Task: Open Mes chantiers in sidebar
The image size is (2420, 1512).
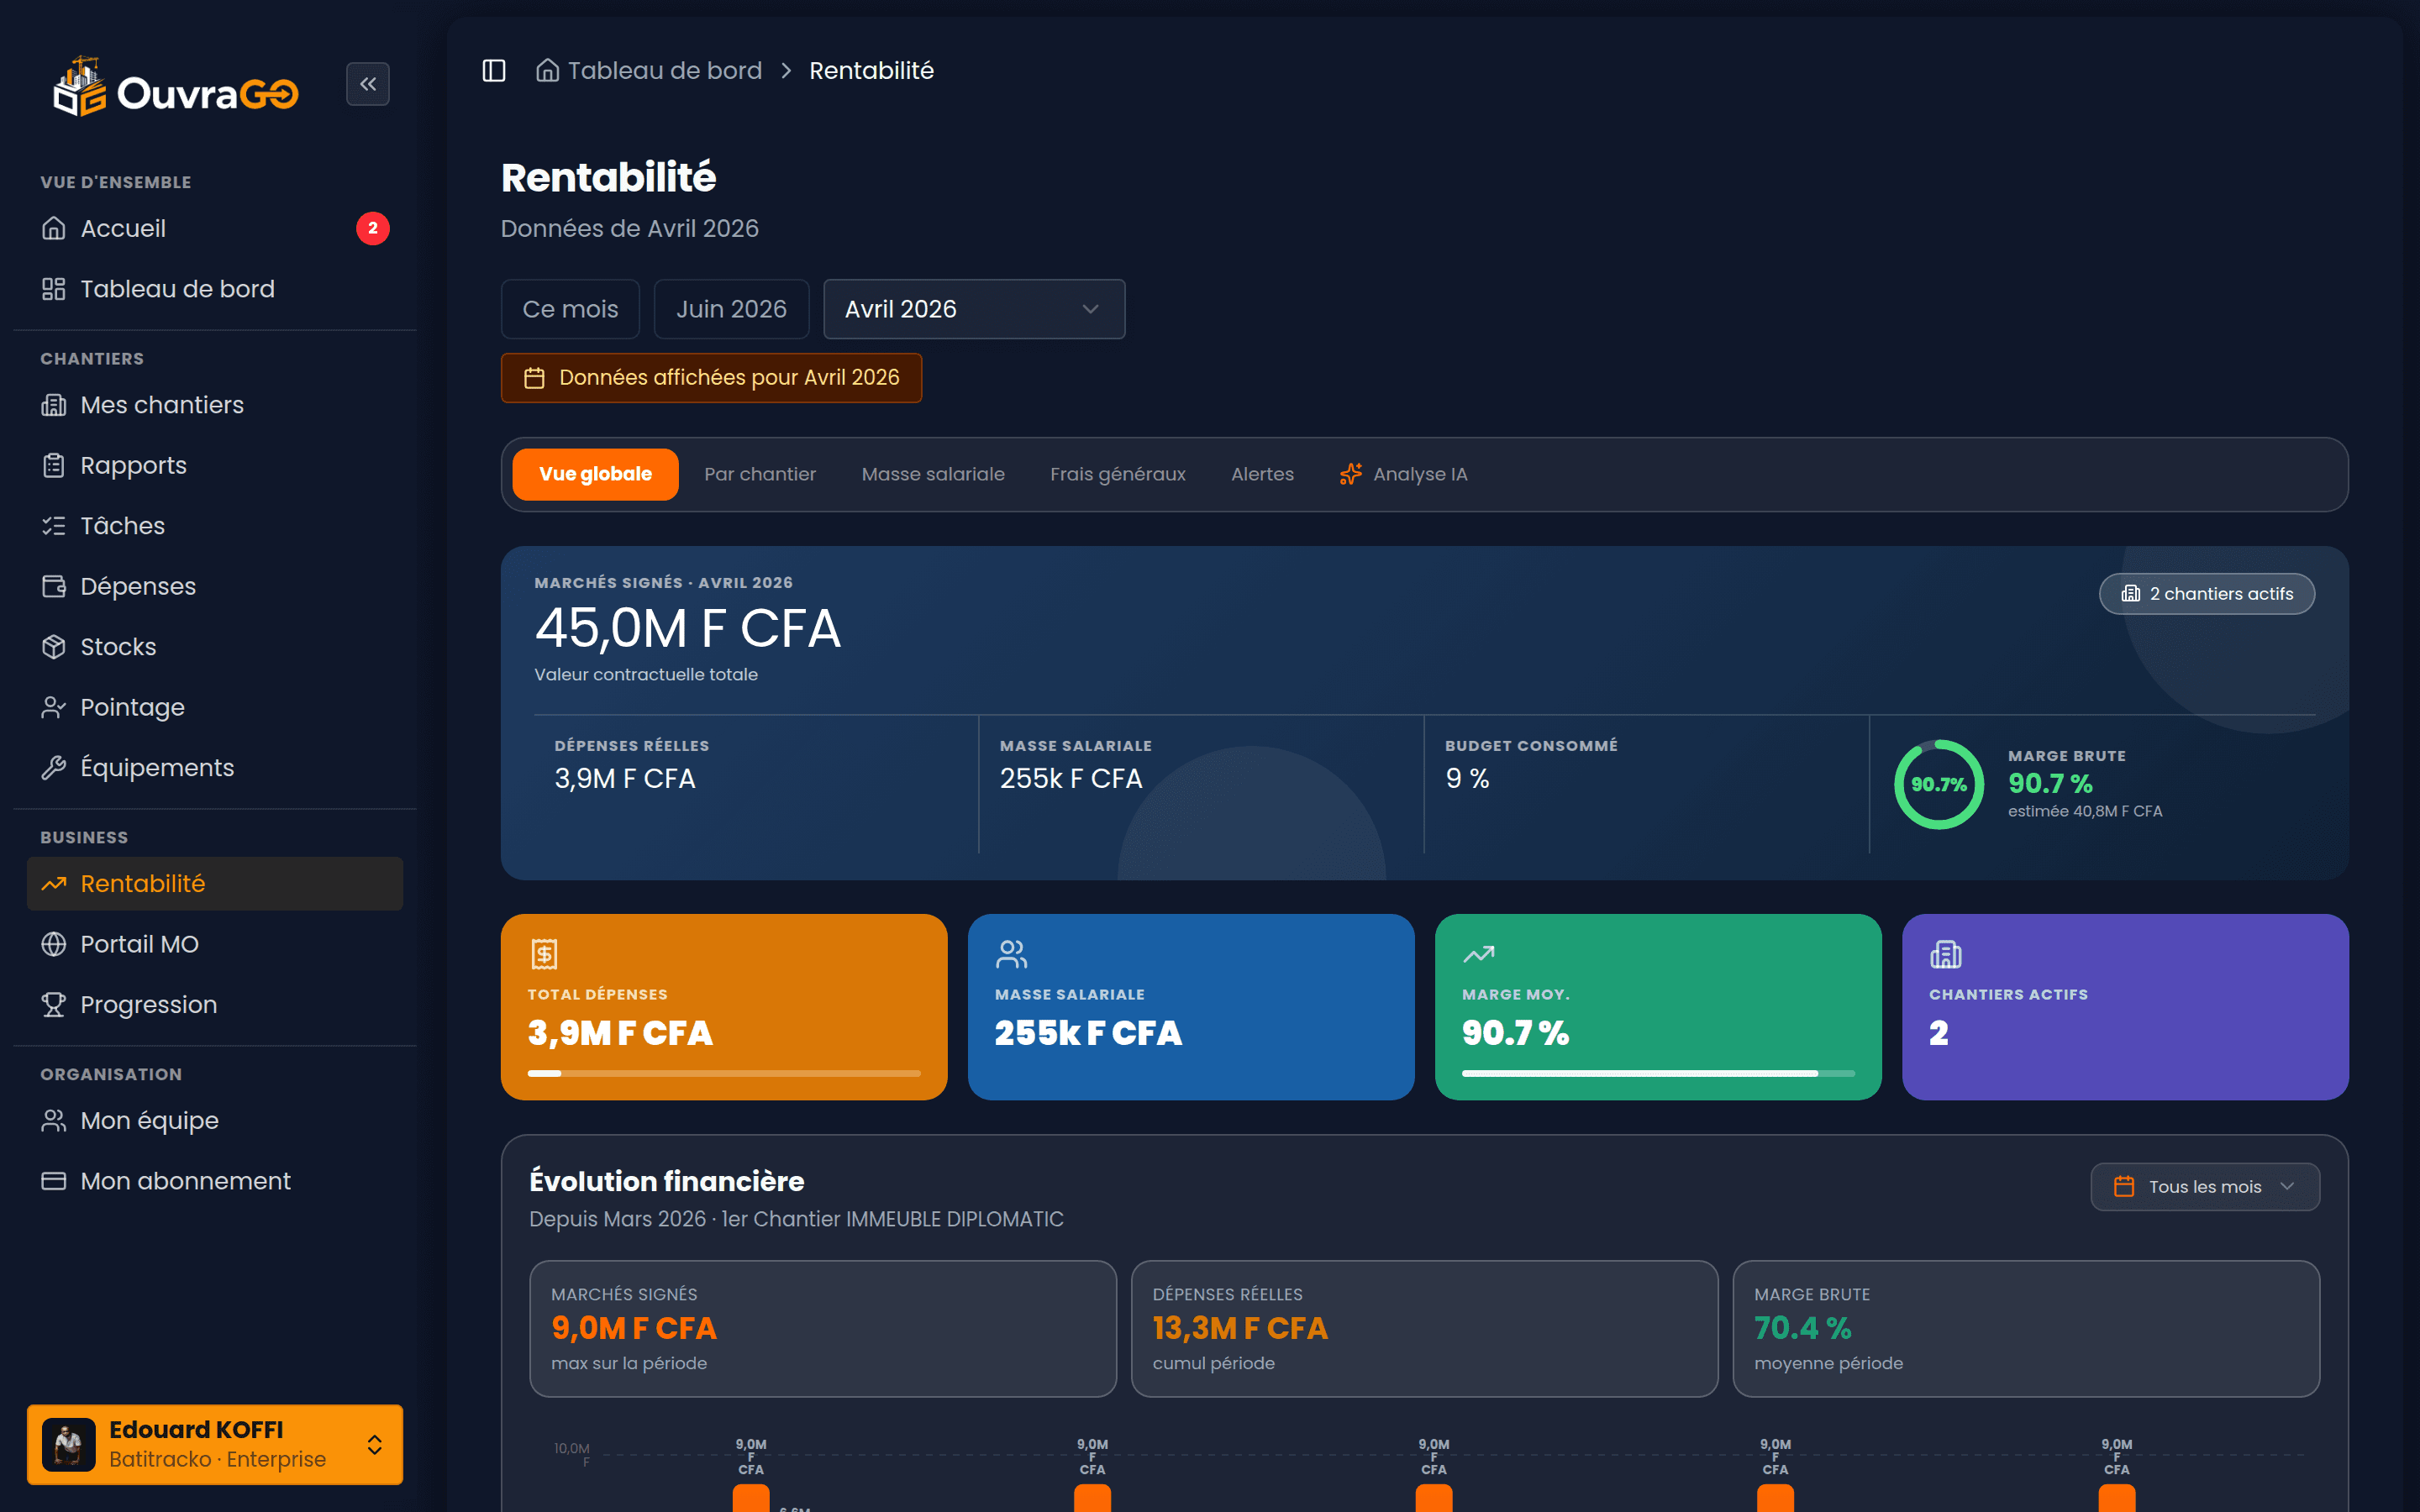Action: (215, 405)
